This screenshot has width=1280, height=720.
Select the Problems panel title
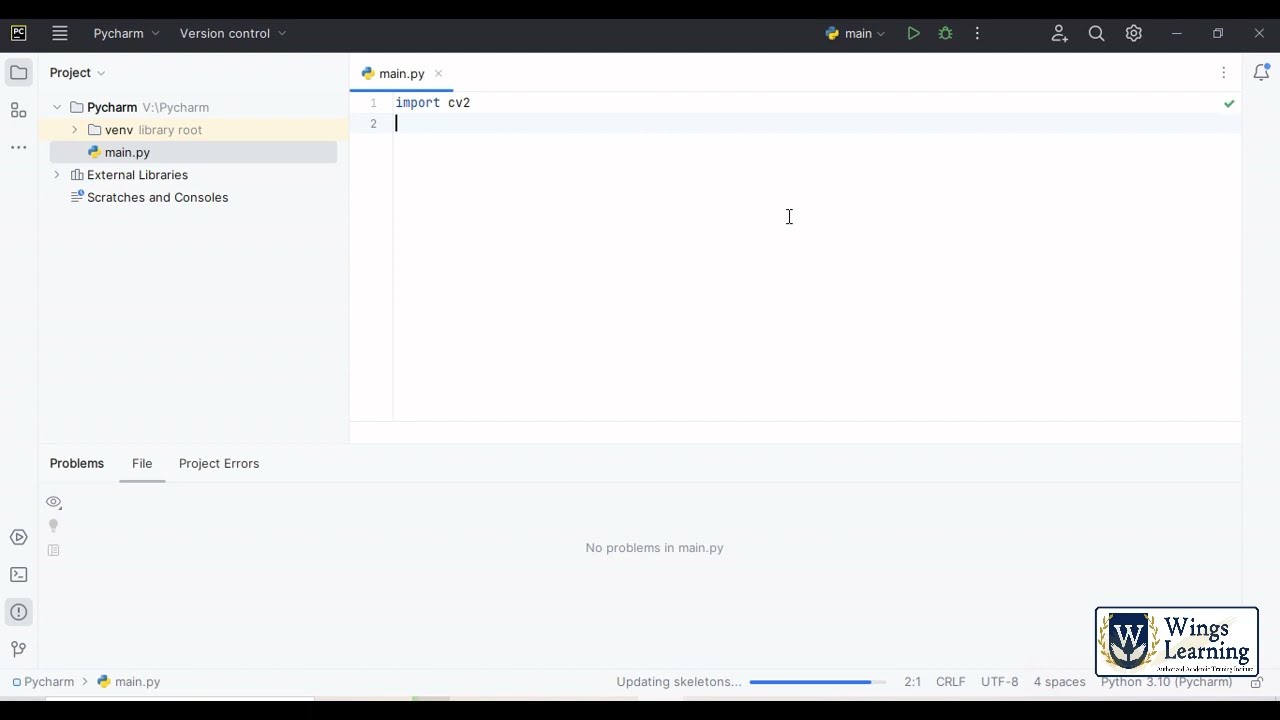tap(77, 463)
